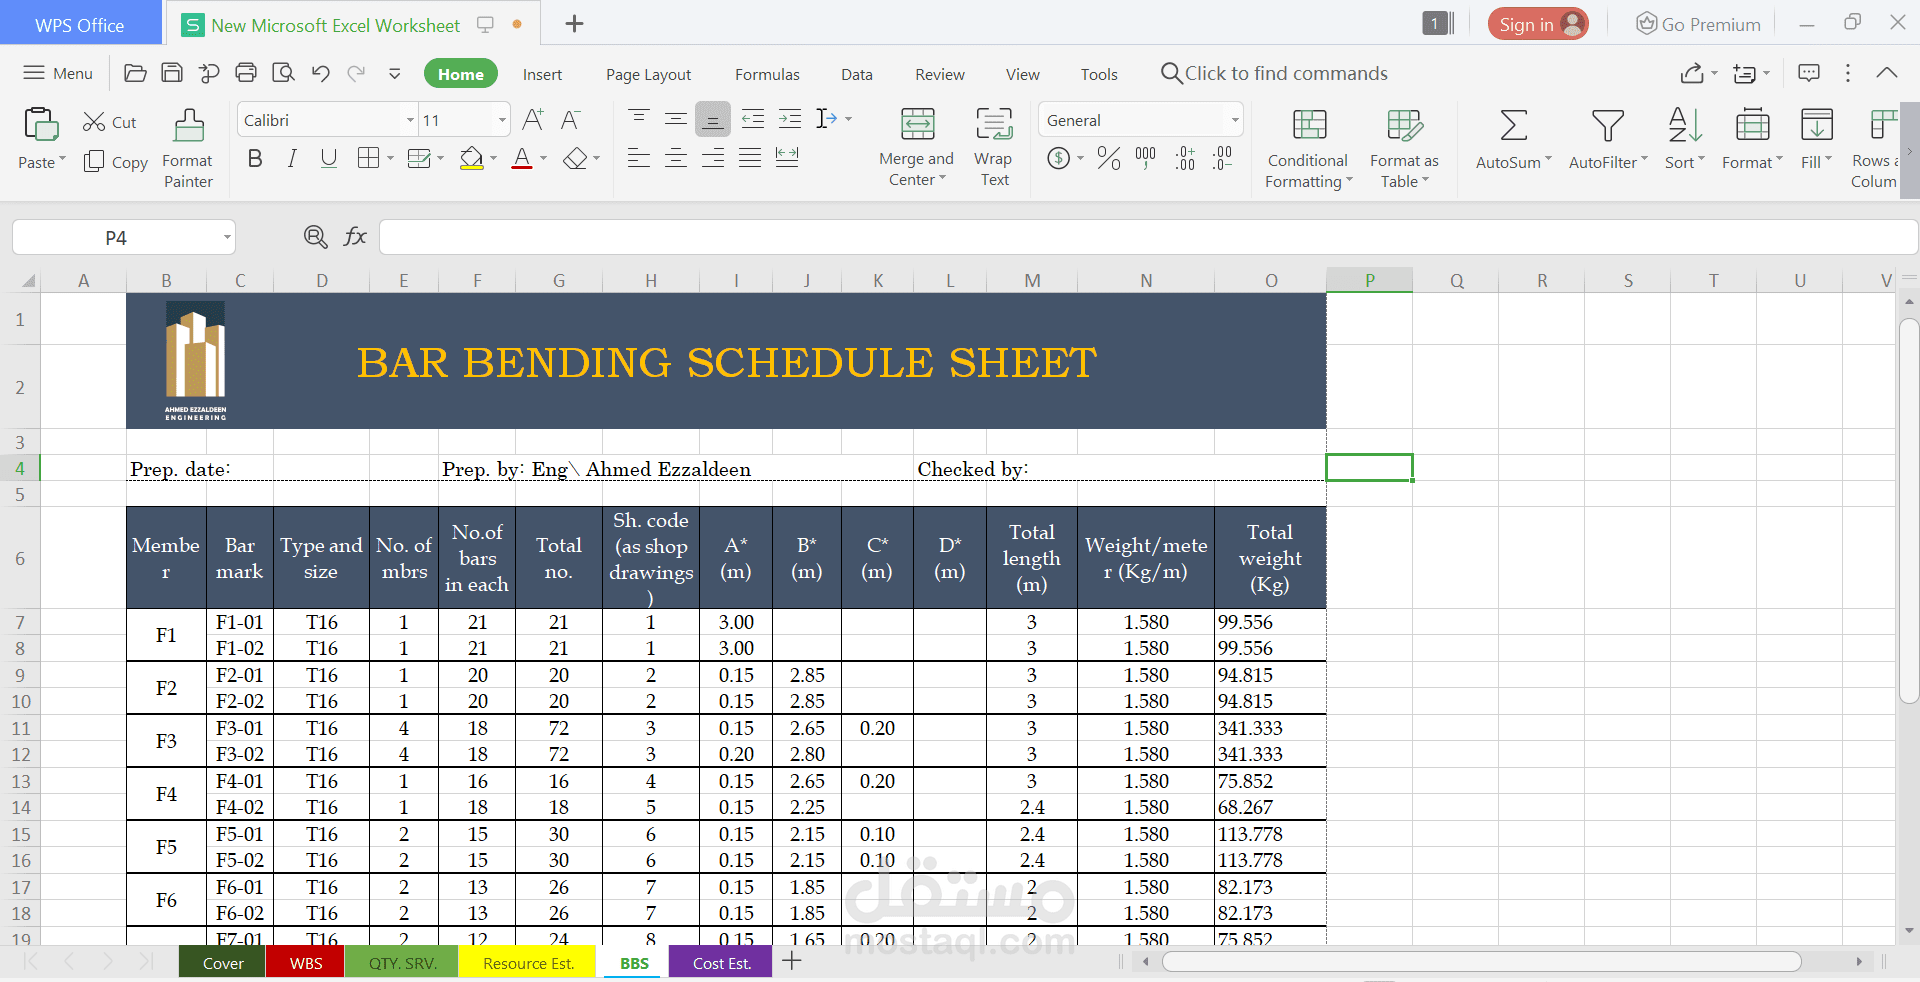
Task: Open the General number format dropdown
Action: click(x=1235, y=120)
